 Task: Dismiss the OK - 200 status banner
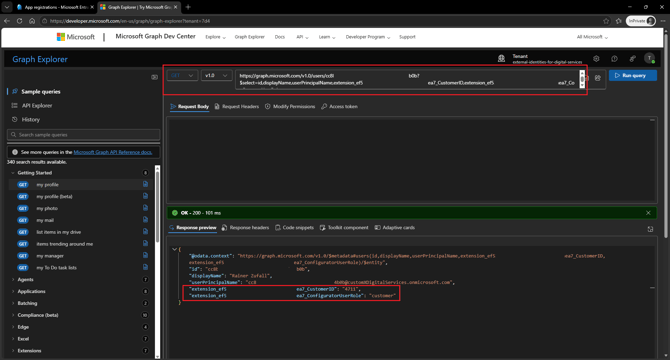(x=648, y=213)
